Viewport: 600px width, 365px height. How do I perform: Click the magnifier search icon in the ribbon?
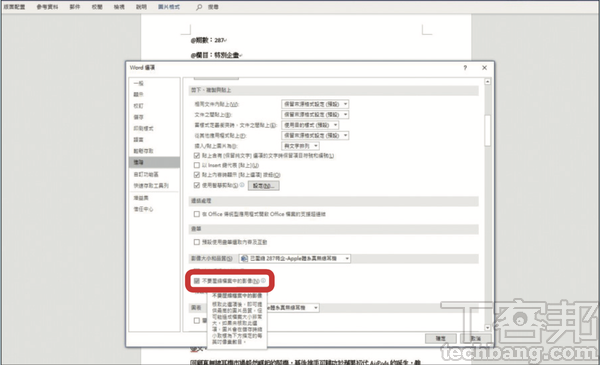[x=199, y=7]
